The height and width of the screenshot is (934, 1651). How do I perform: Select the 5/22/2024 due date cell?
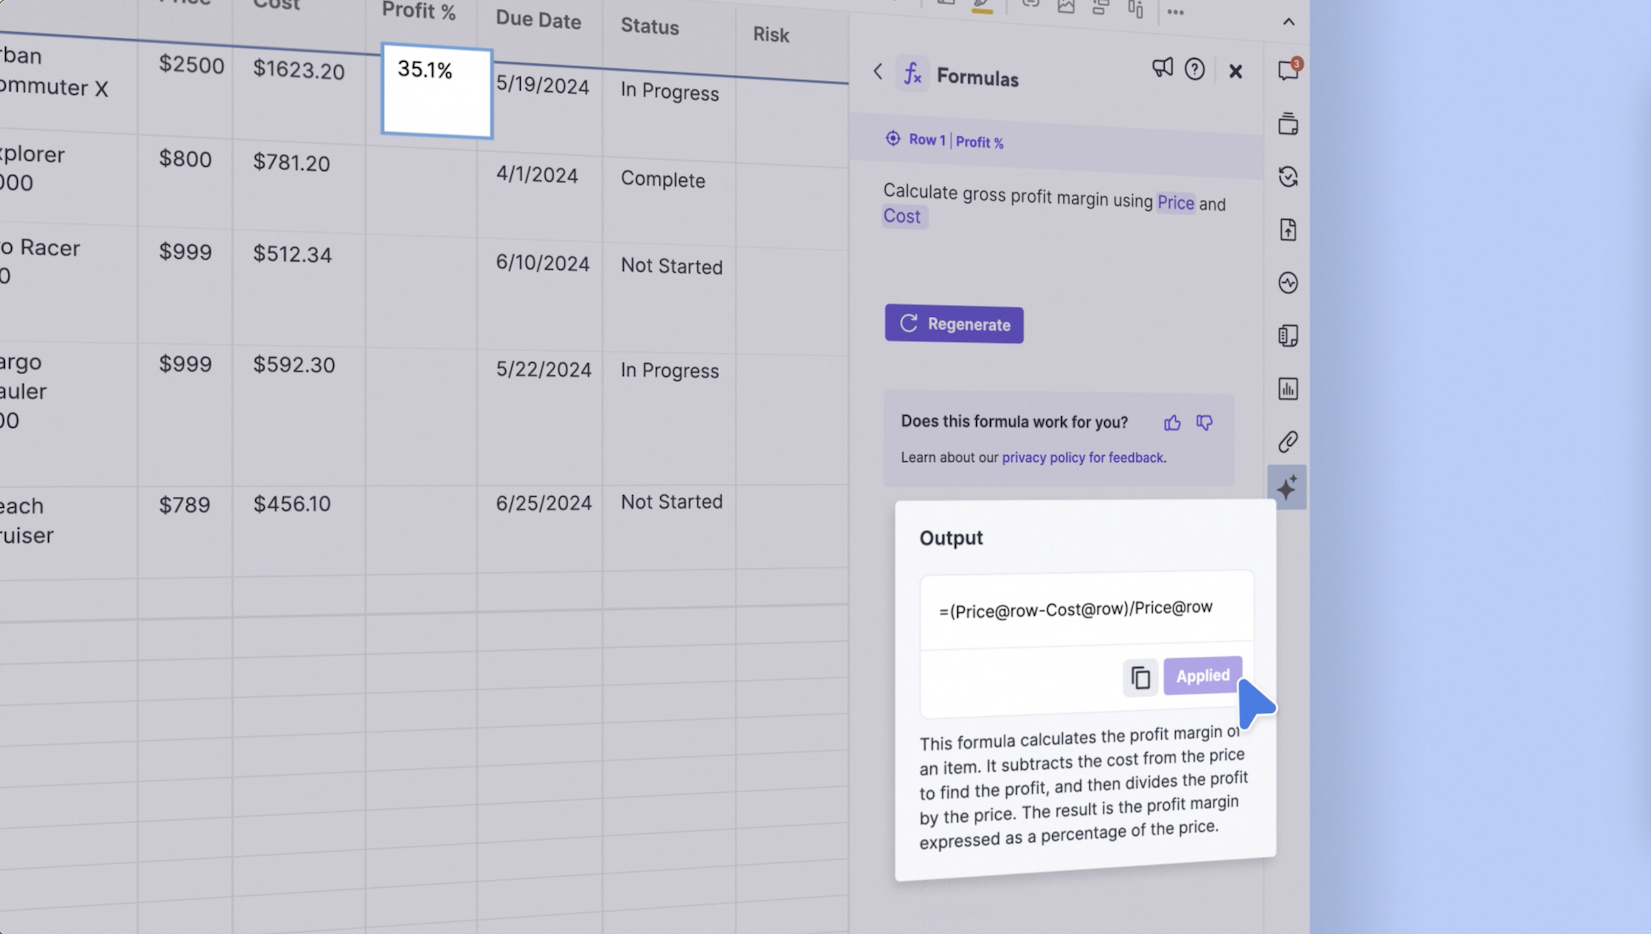point(540,418)
